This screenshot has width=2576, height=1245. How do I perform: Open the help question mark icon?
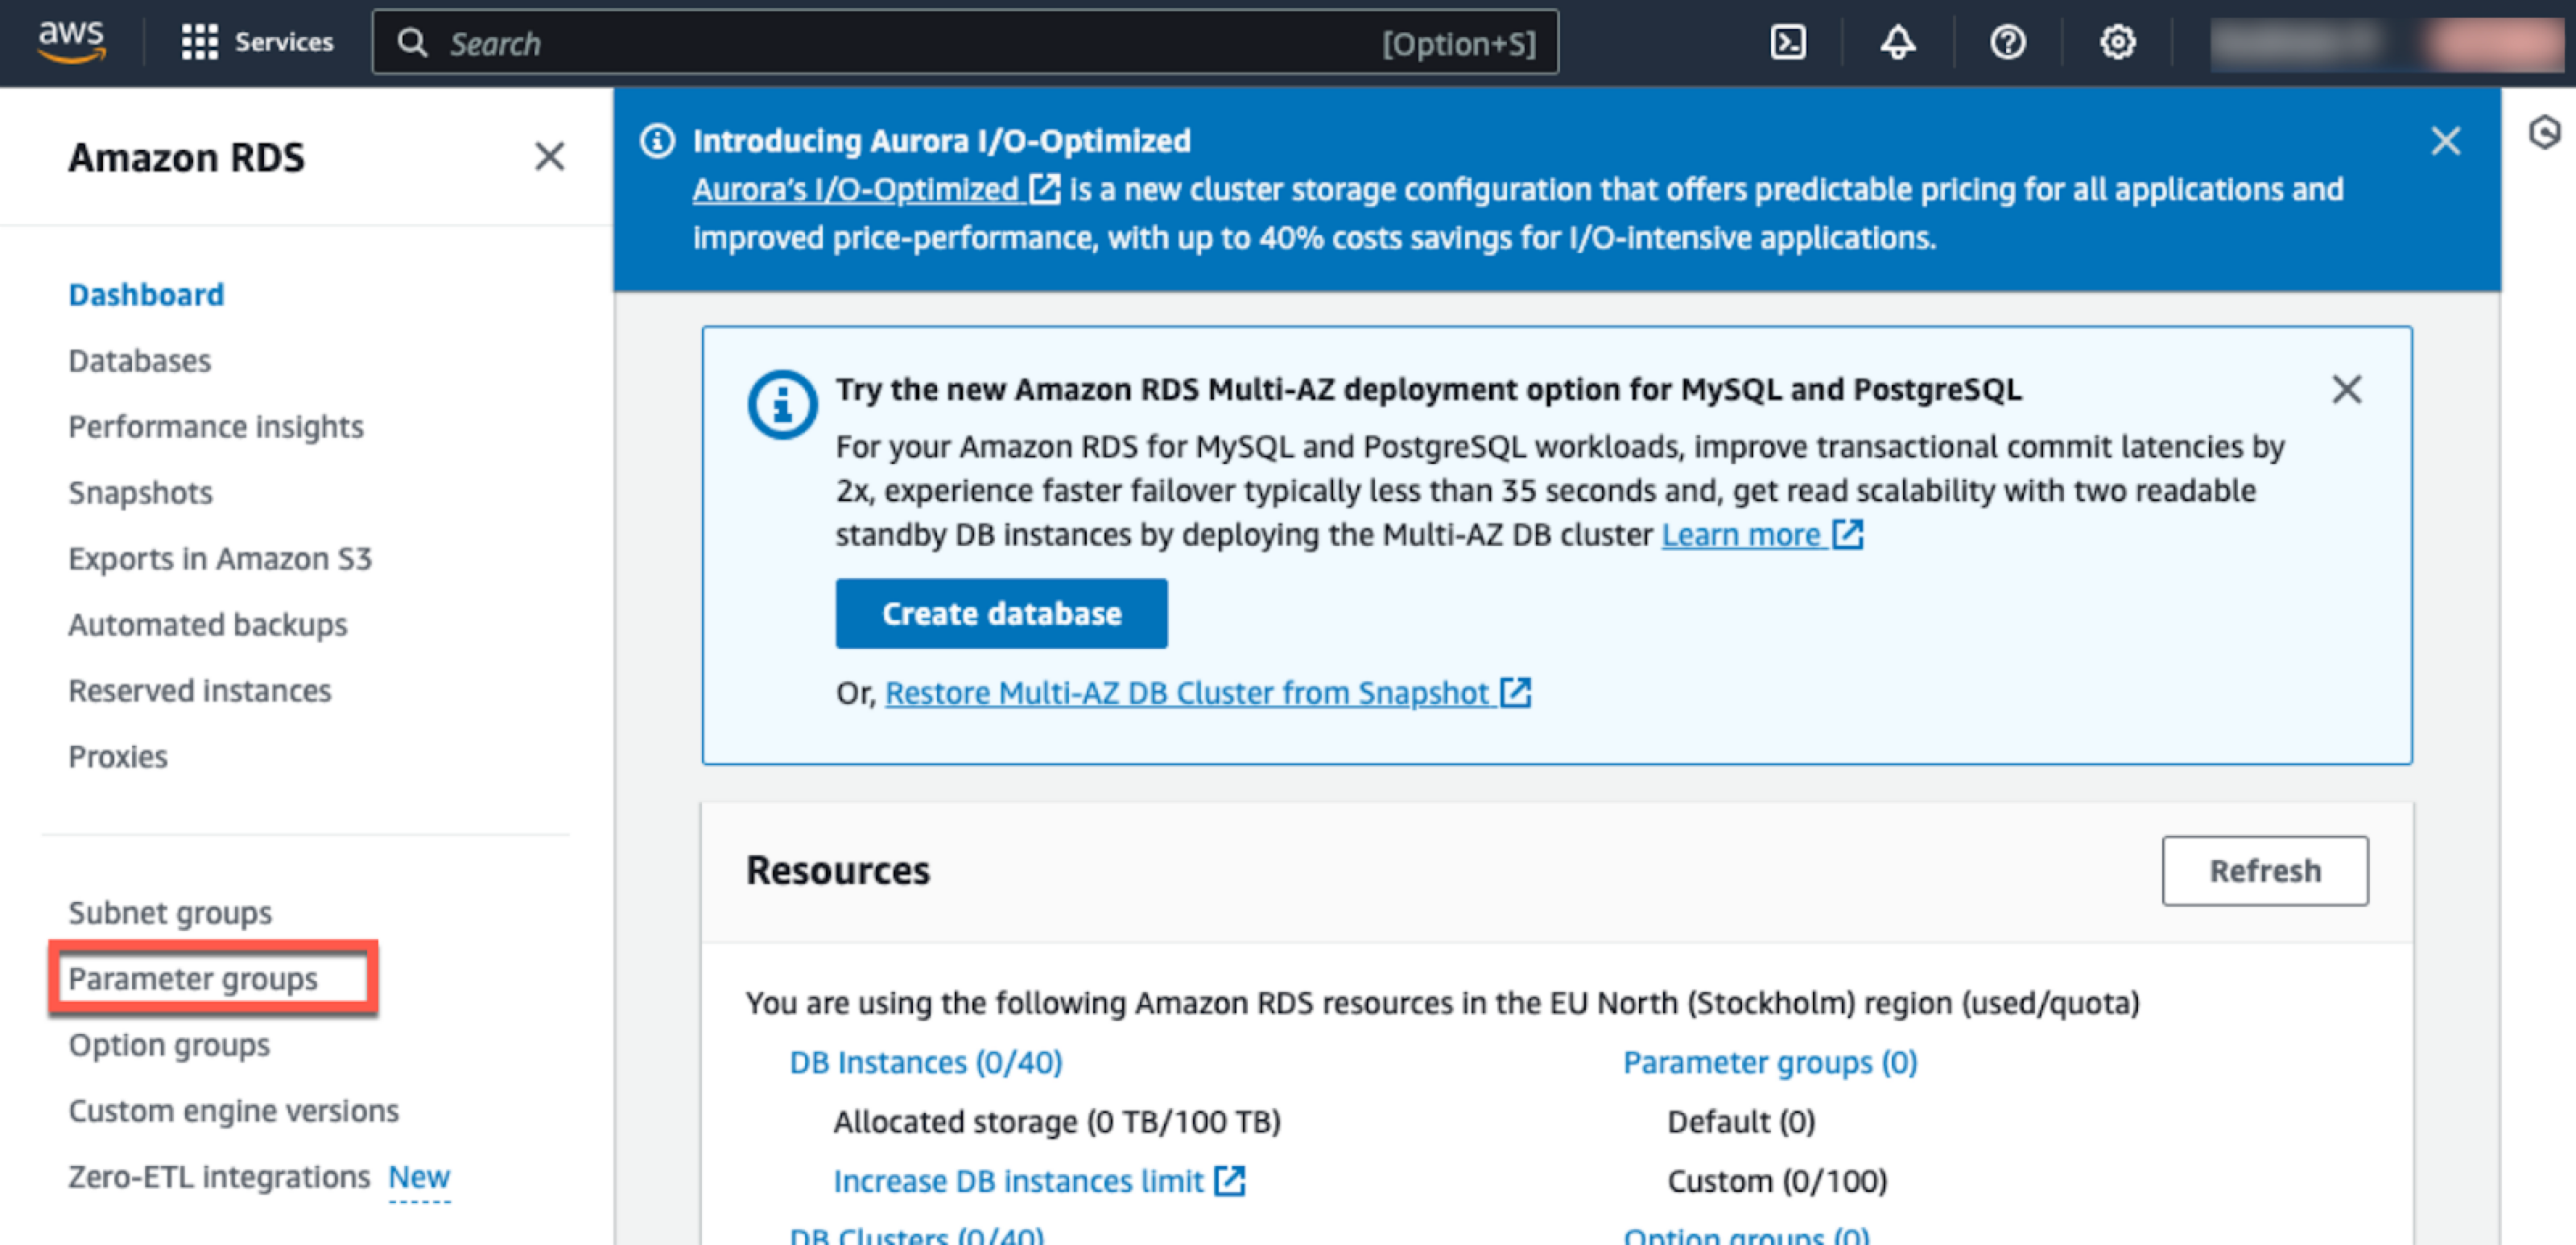click(x=2007, y=42)
